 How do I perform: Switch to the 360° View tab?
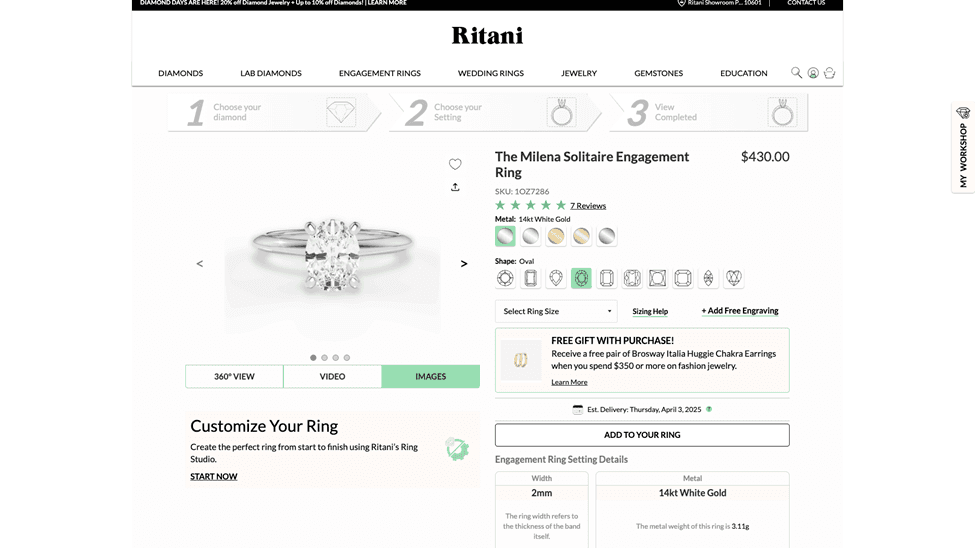pos(234,377)
